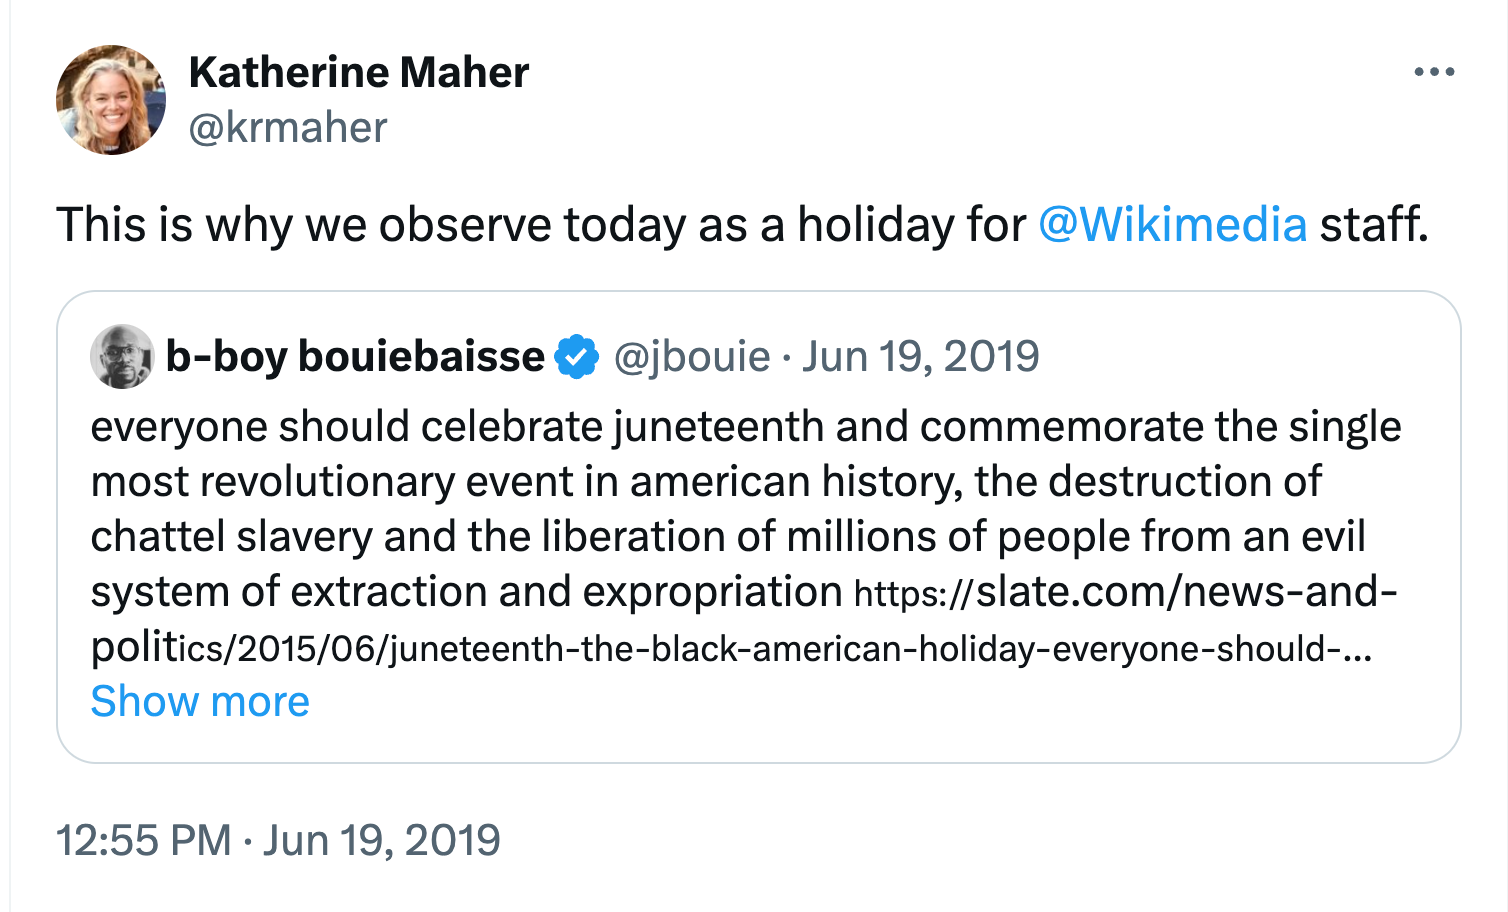Open the tweet options menu via ellipsis icon

1434,70
